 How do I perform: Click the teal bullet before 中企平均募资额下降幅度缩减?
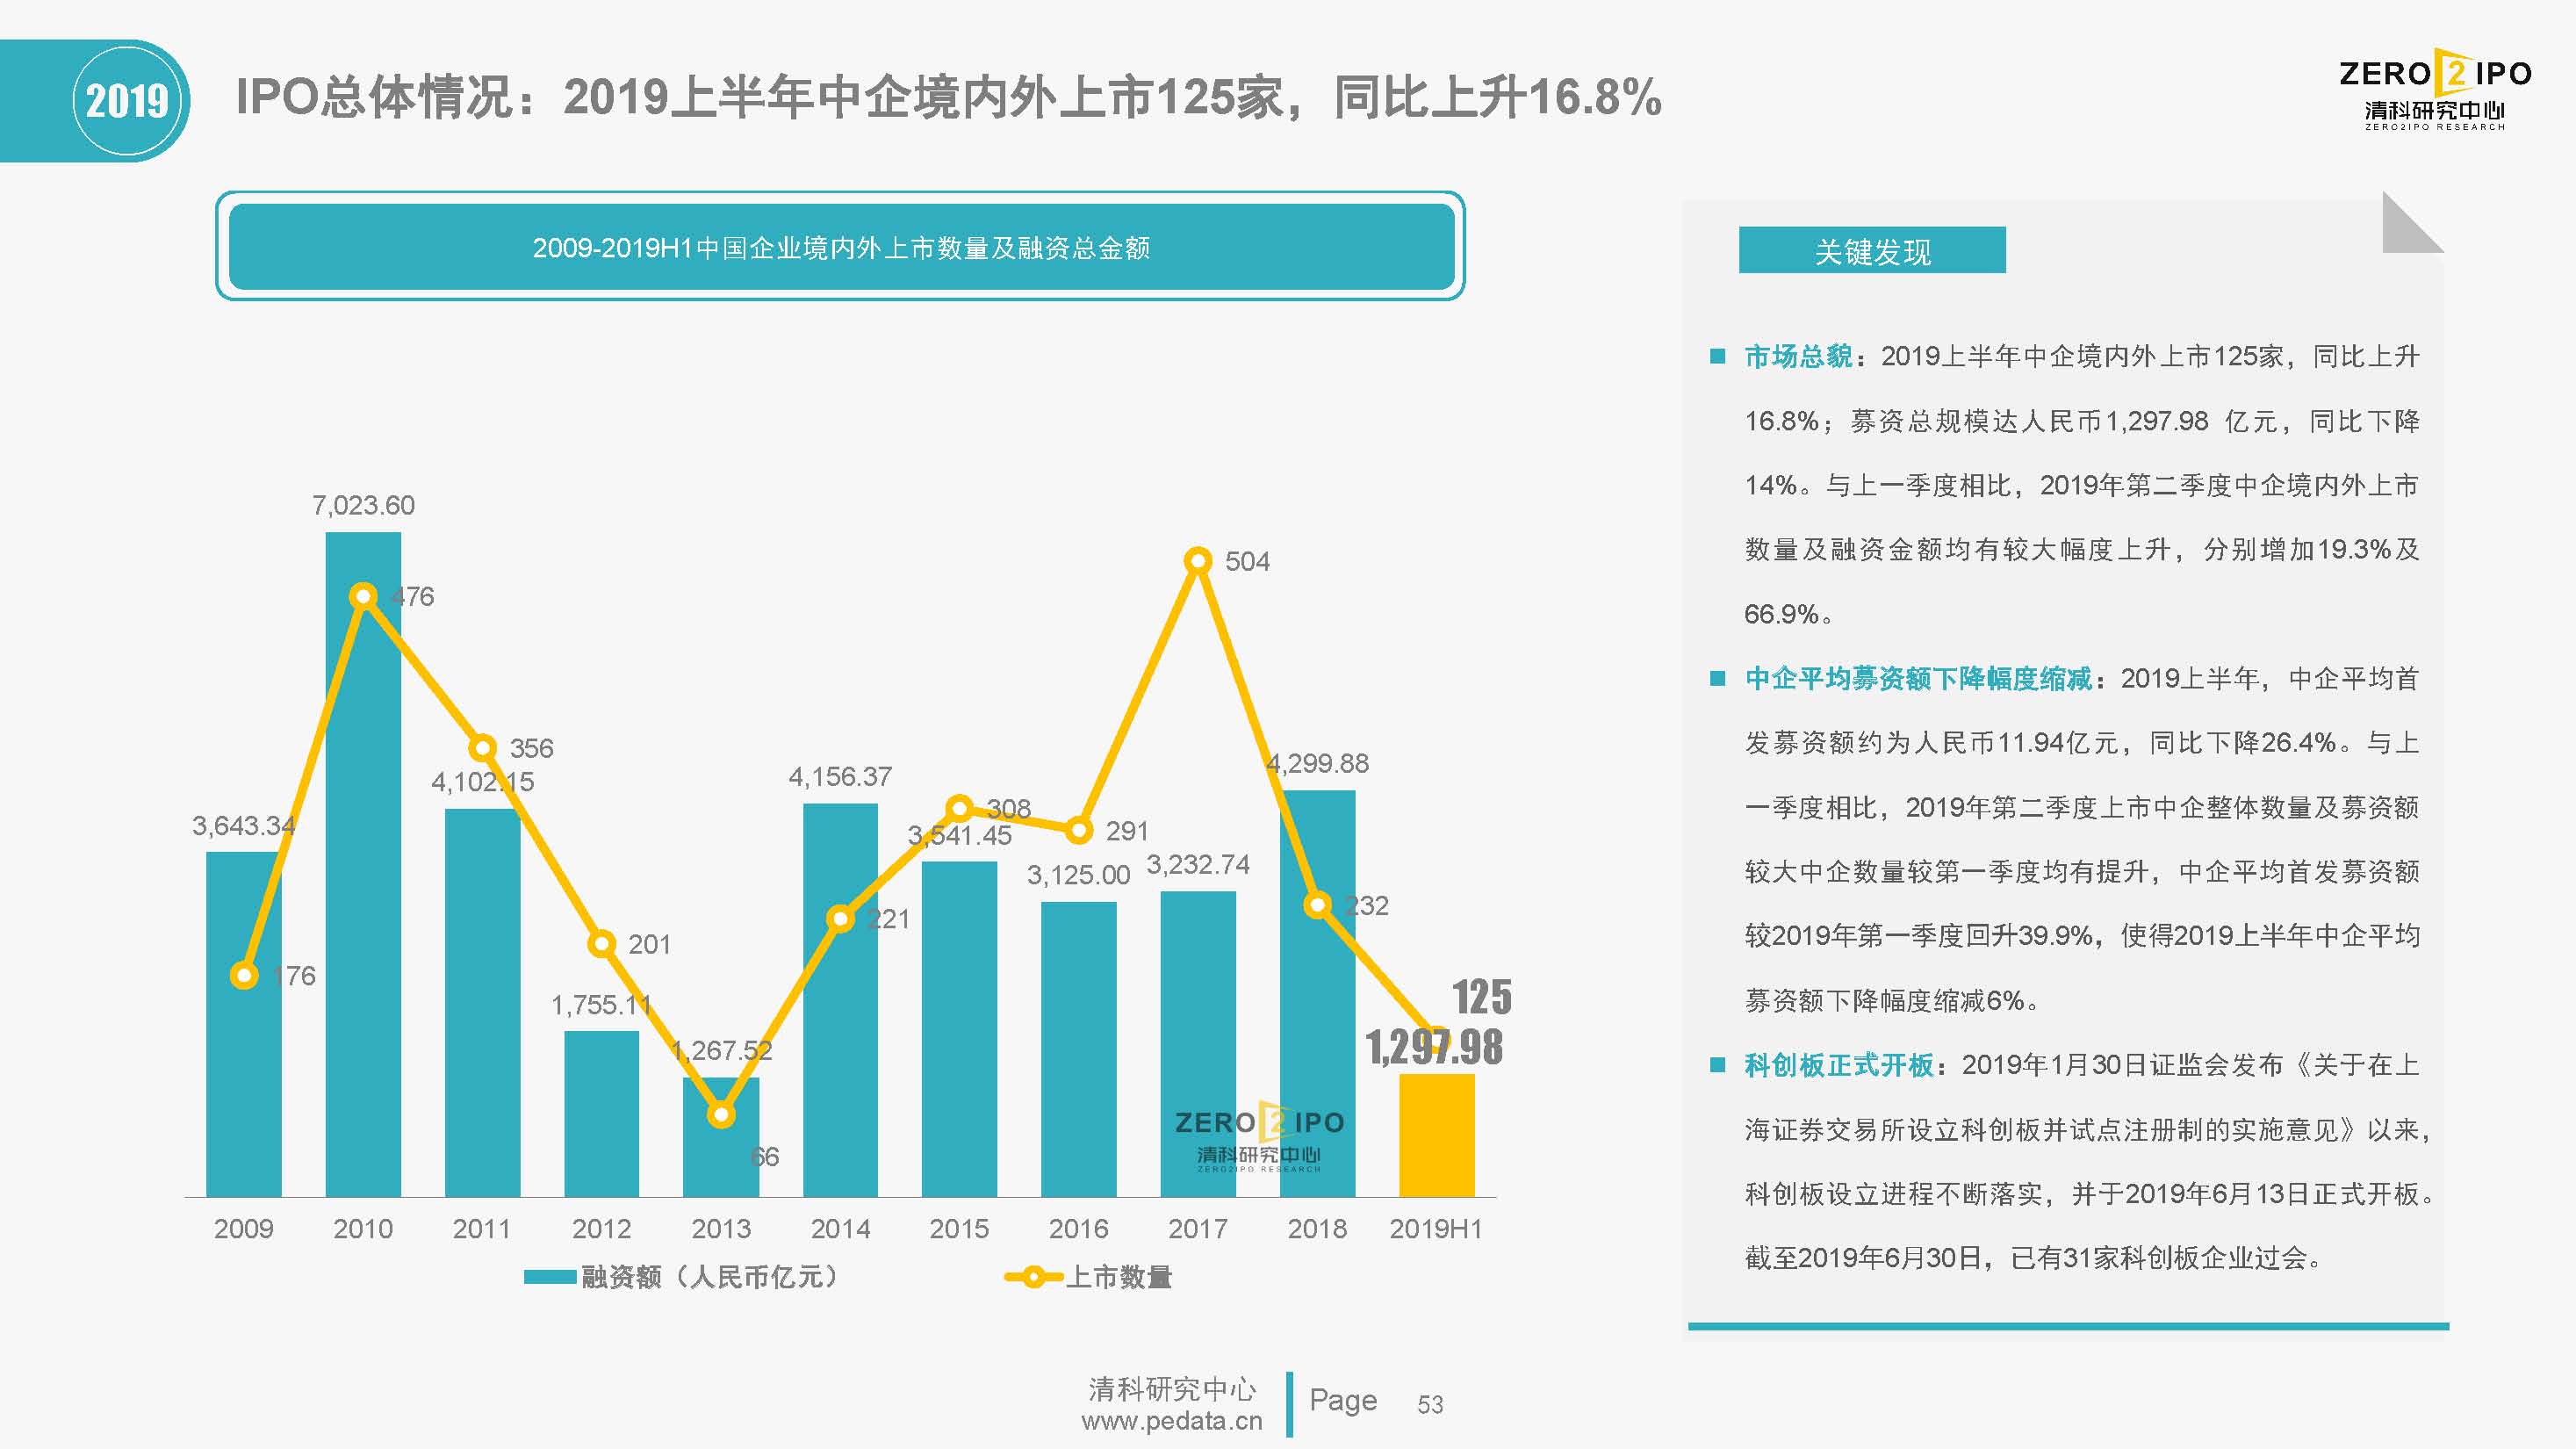[x=1717, y=679]
